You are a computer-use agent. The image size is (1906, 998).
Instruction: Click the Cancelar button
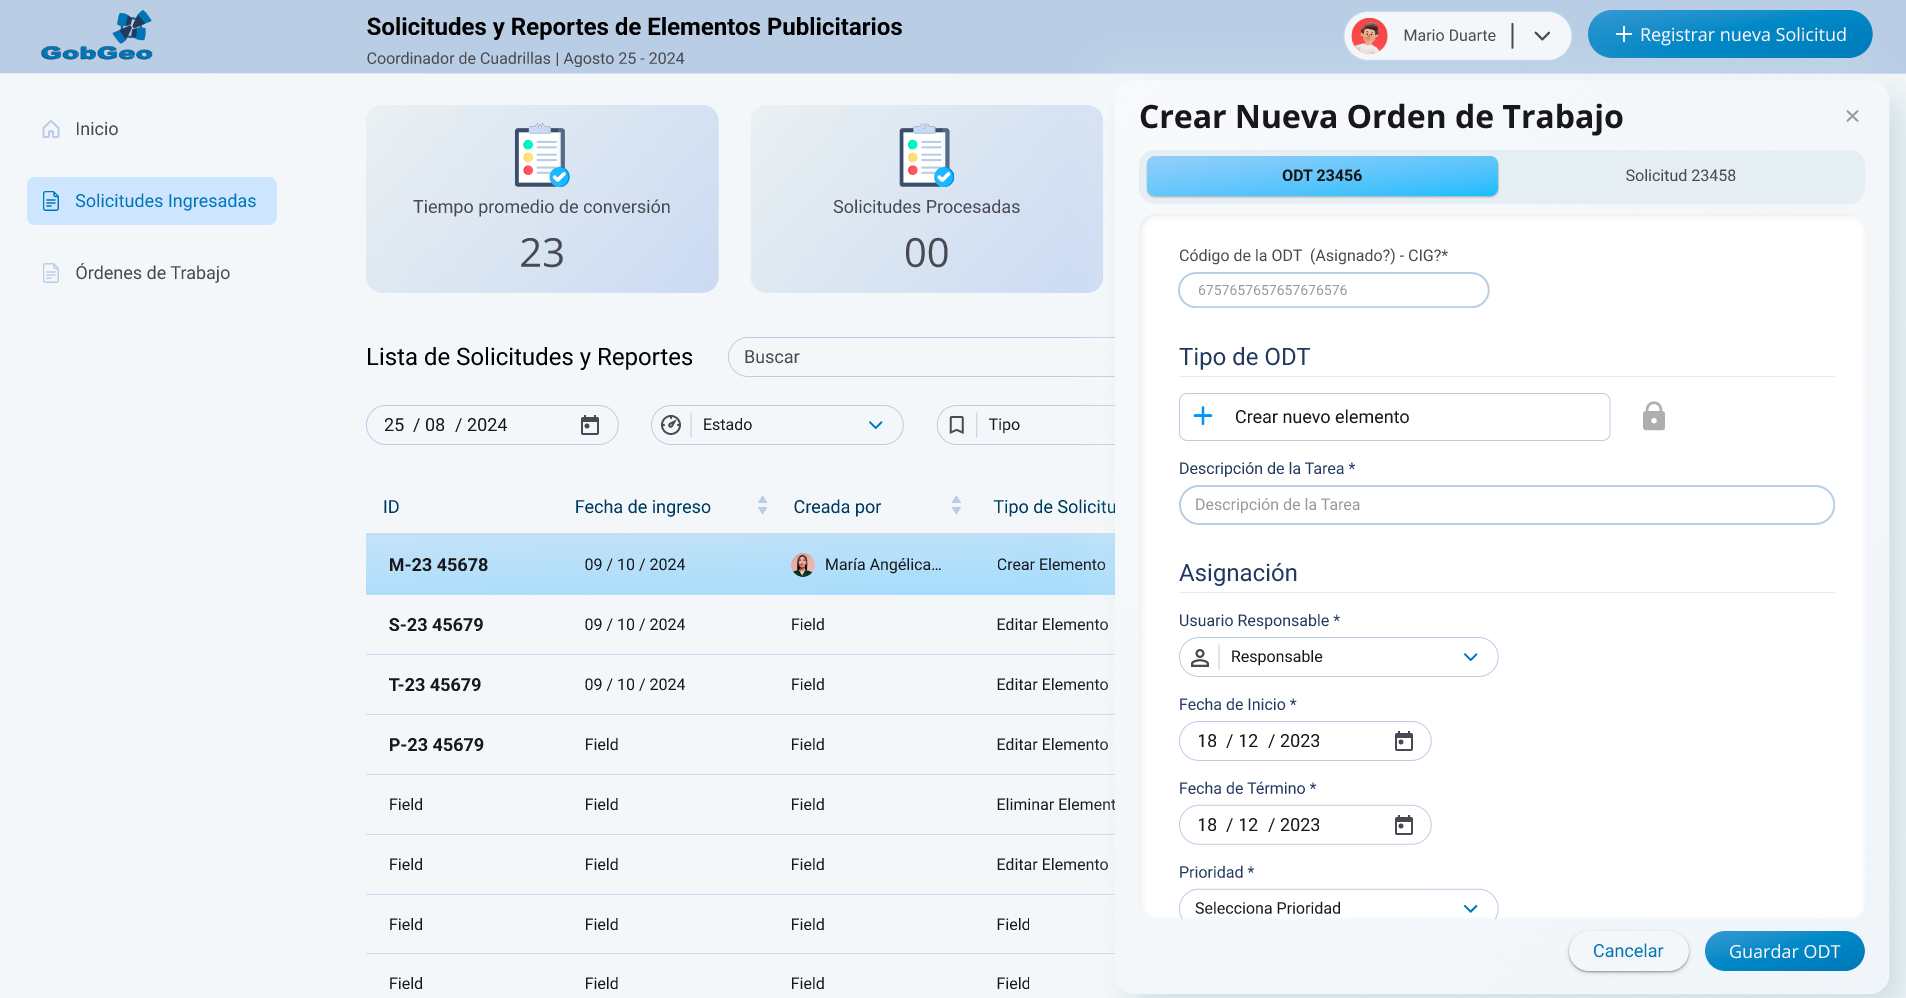coord(1627,951)
